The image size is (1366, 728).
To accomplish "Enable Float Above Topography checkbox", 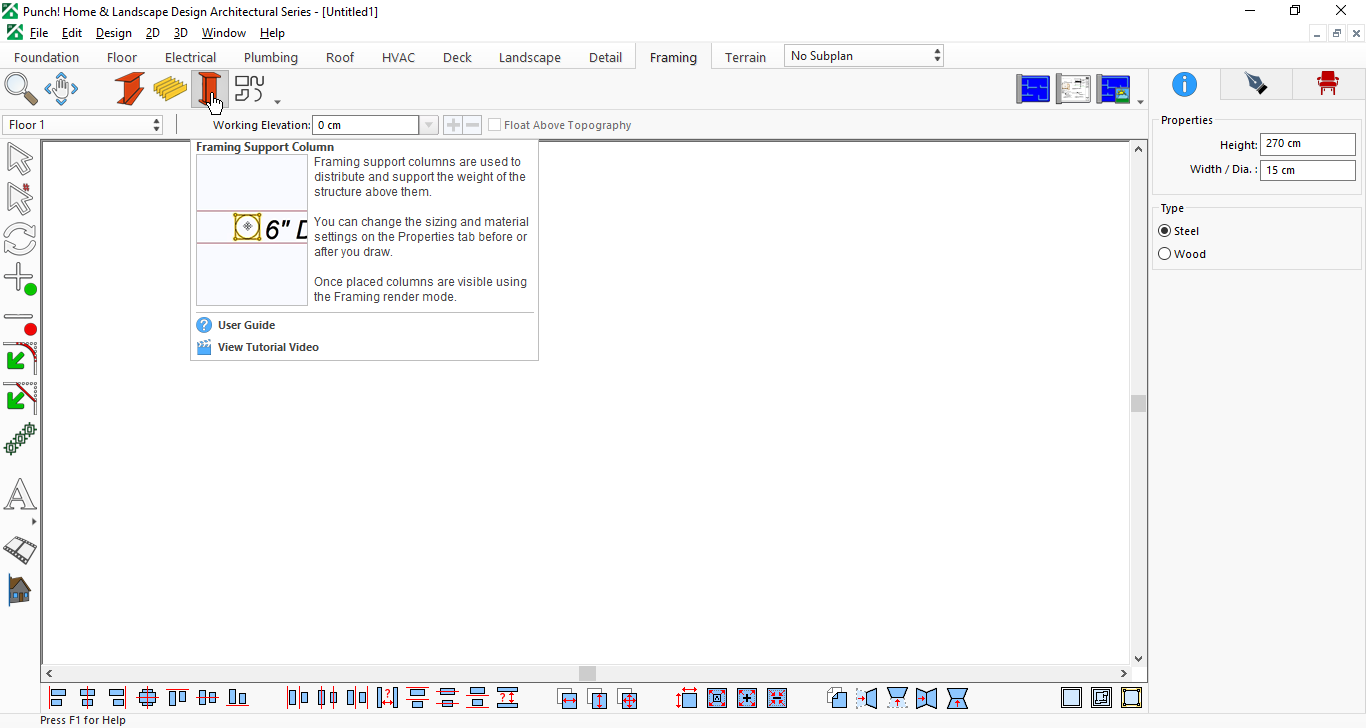I will coord(494,125).
